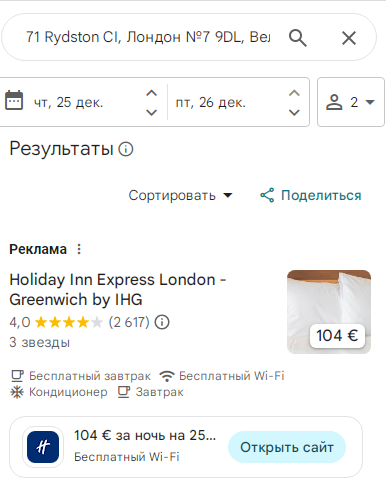Click the 3 звезды text

40,342
